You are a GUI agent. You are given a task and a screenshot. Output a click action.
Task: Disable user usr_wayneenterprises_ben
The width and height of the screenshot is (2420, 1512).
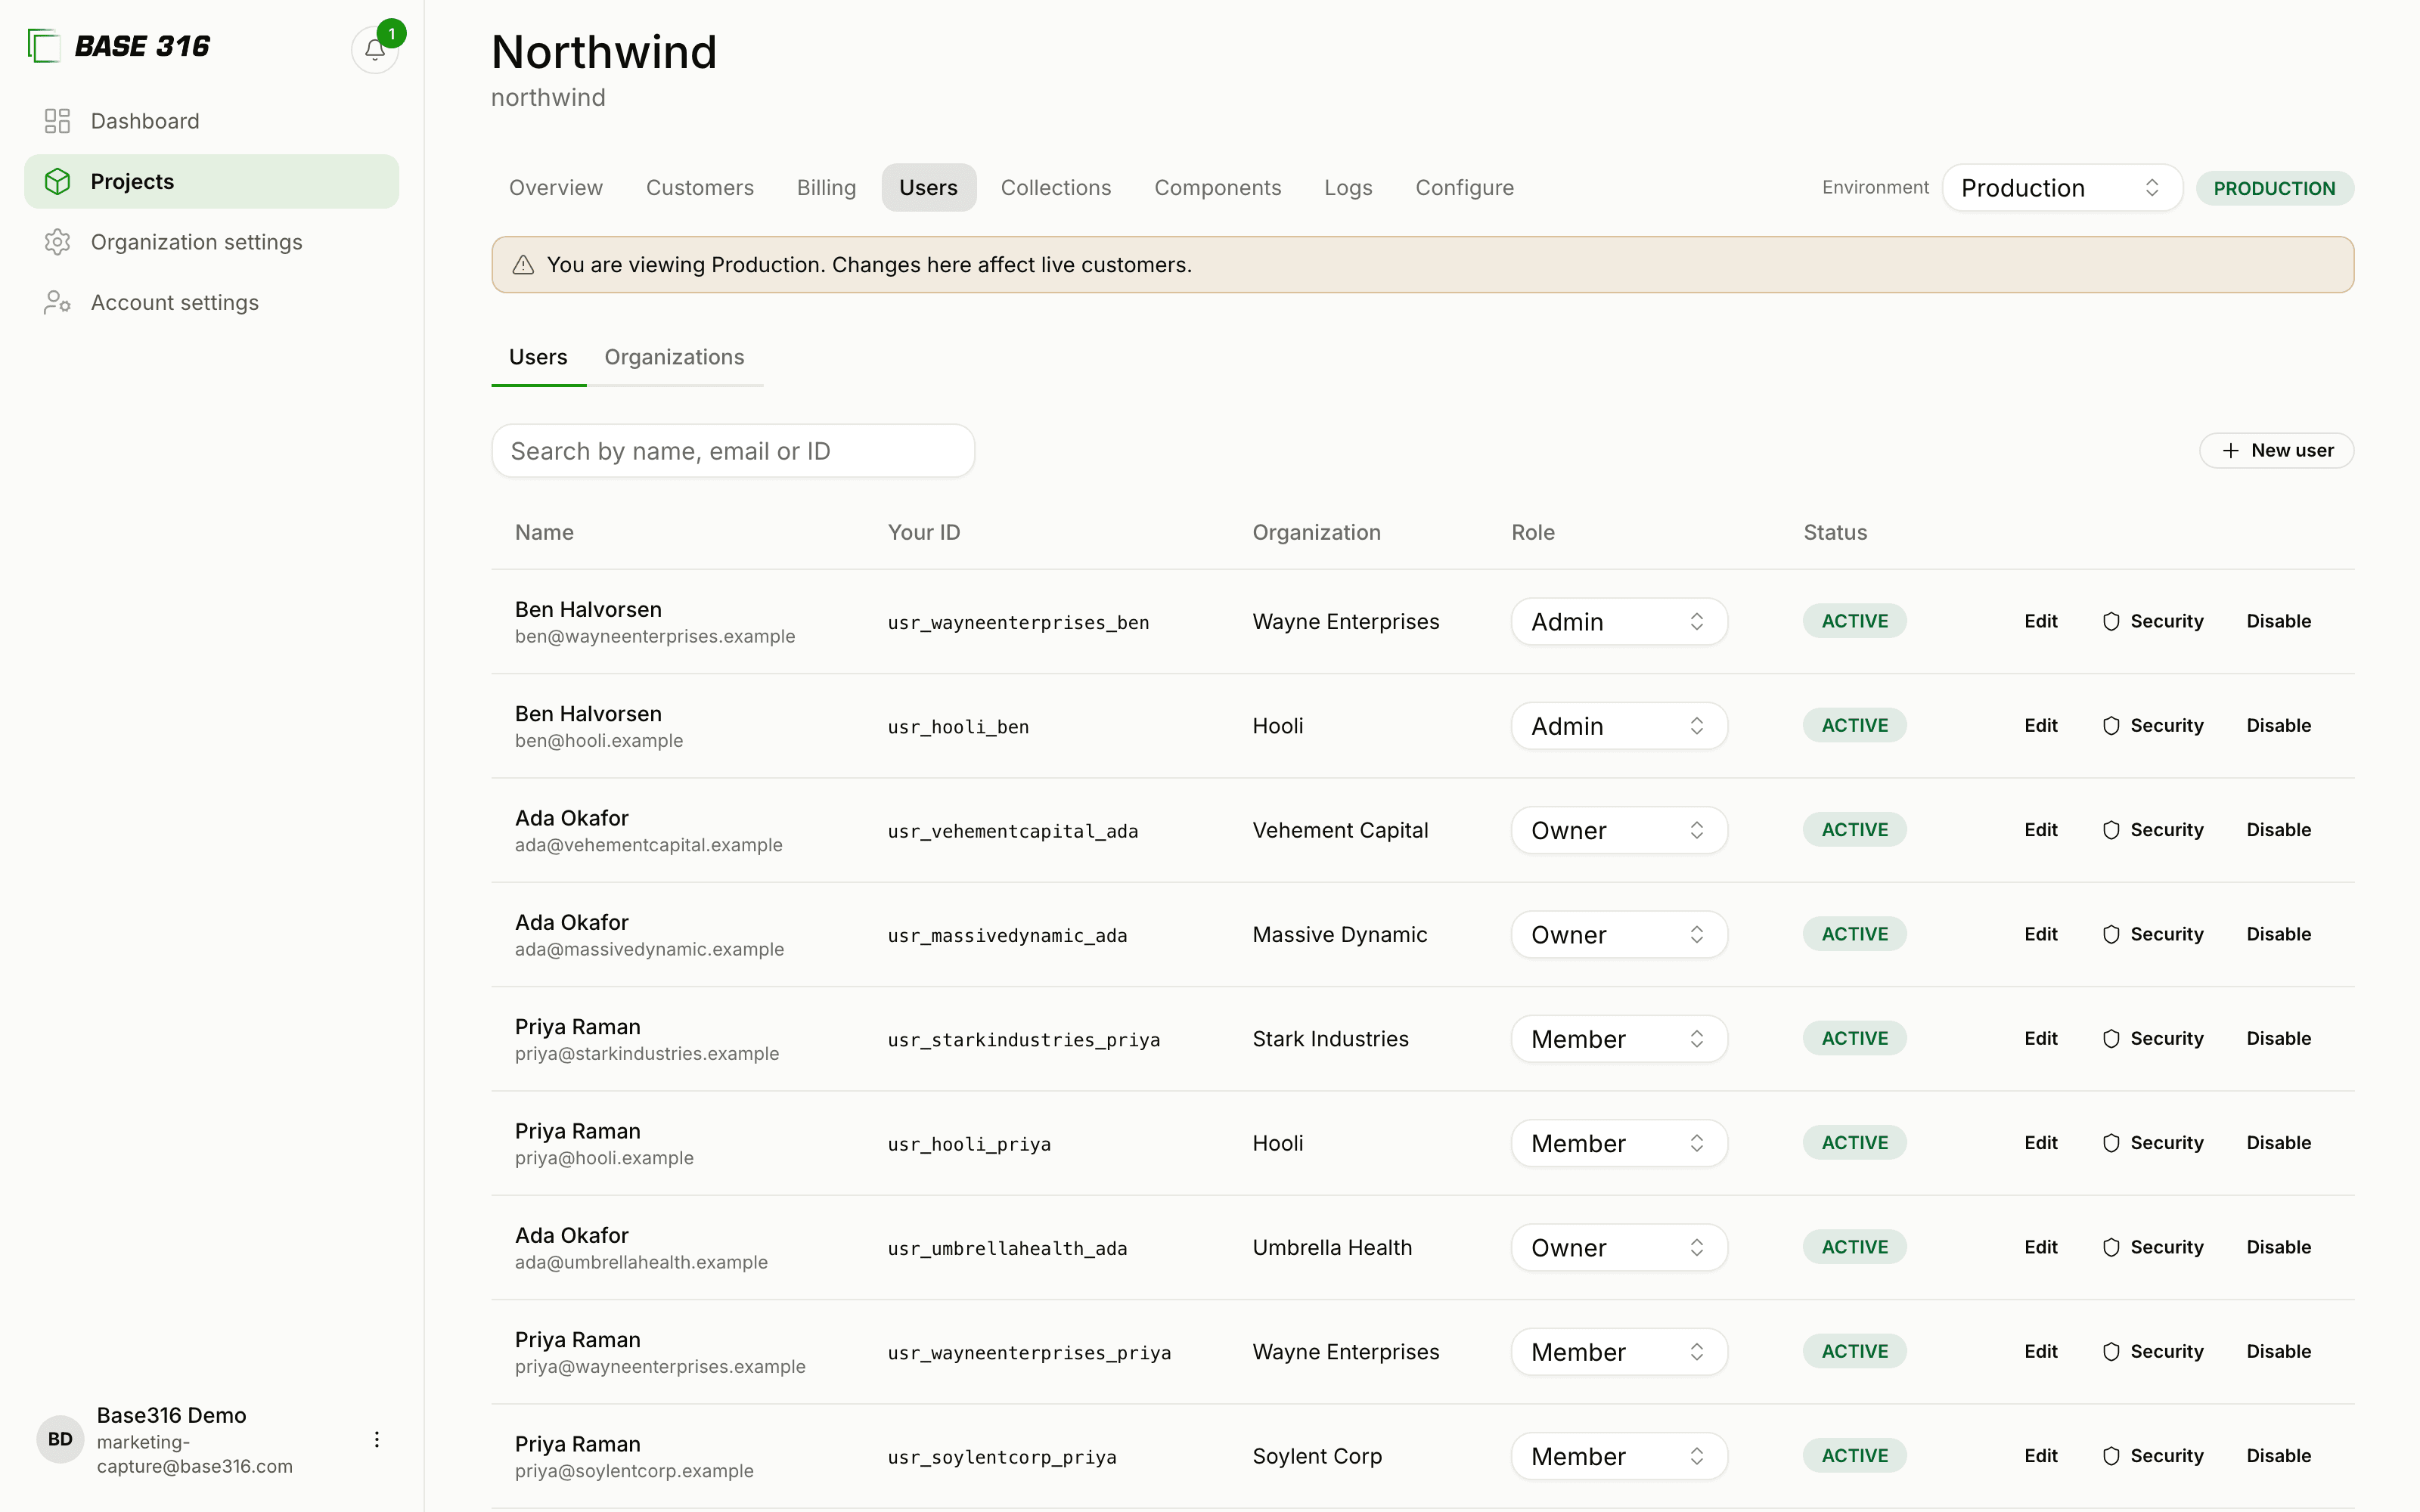point(2279,621)
